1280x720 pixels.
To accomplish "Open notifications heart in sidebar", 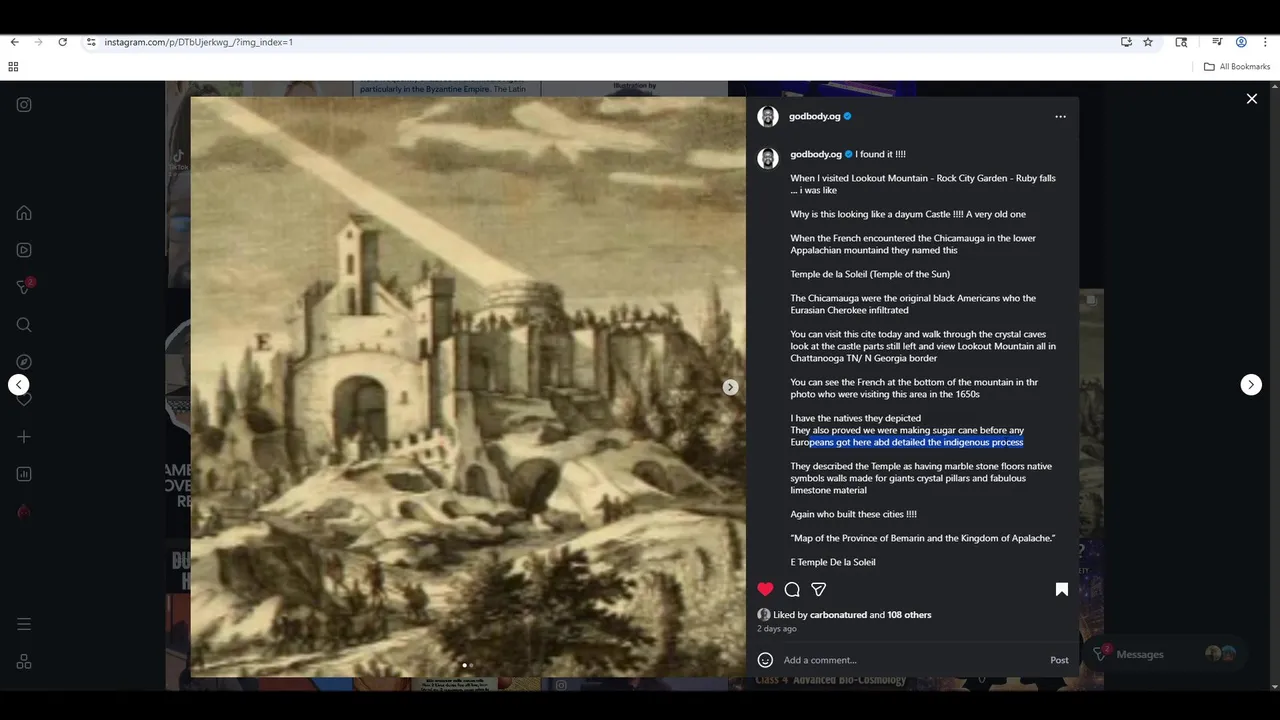I will 24,399.
